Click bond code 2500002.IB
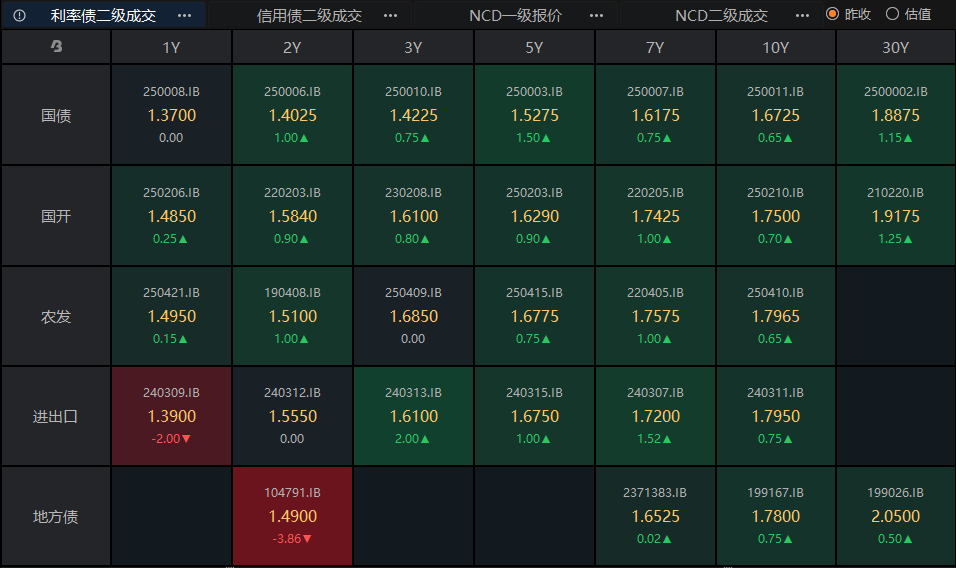The width and height of the screenshot is (956, 568). point(896,91)
